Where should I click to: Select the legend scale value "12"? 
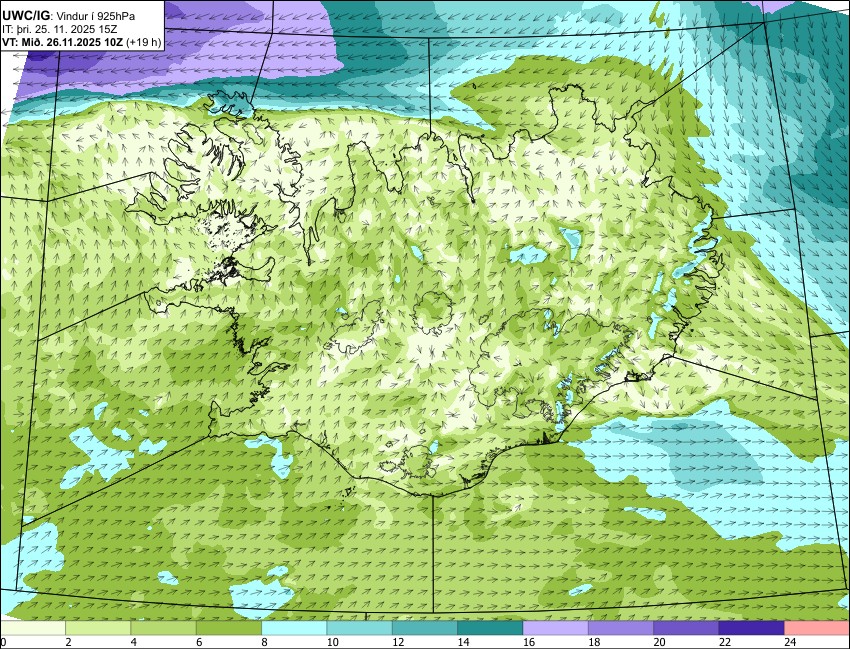point(398,642)
